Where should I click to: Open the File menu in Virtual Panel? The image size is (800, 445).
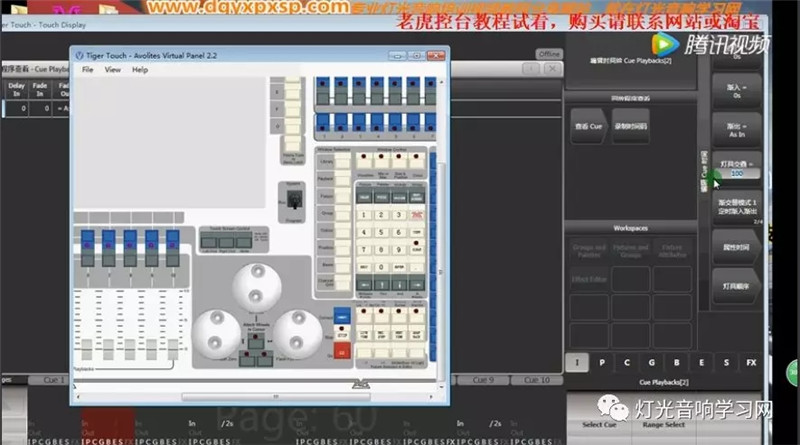[x=87, y=70]
